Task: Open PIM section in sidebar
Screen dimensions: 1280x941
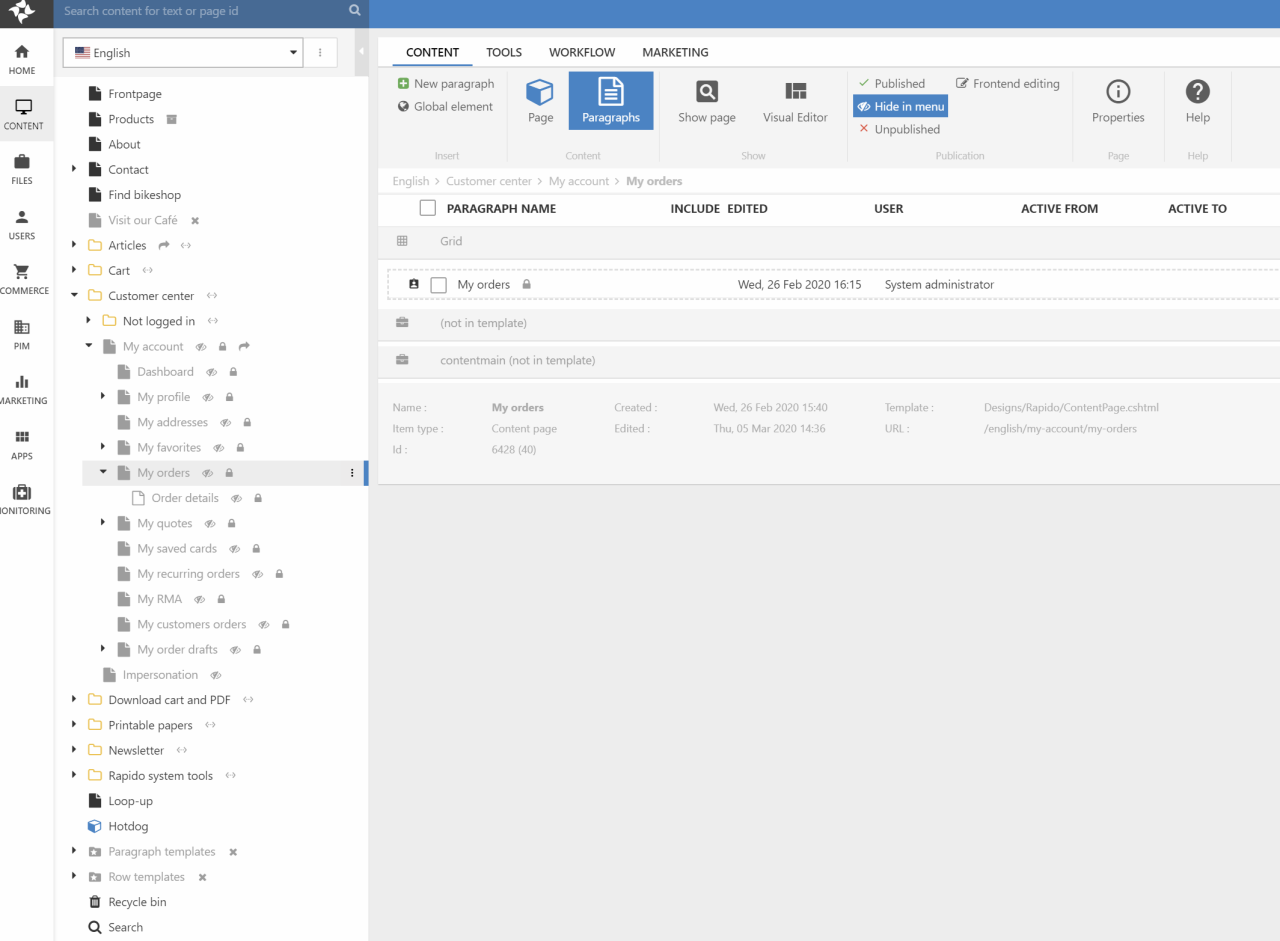Action: (22, 334)
